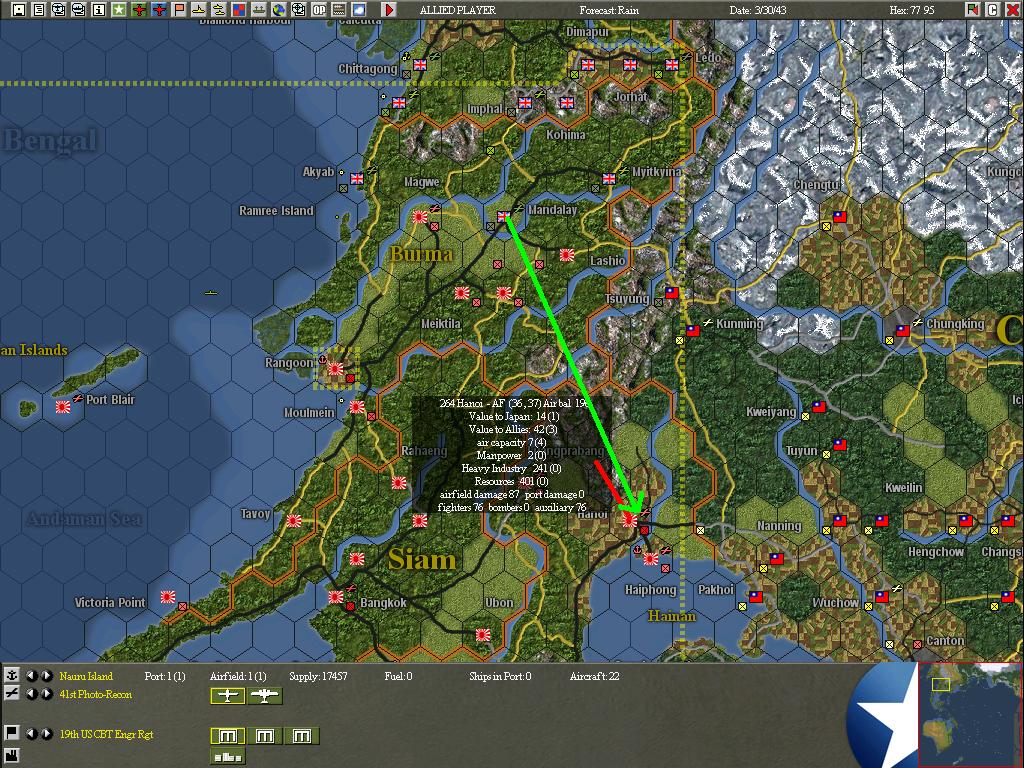Previous land unit arrow beside 19th US CBT
The image size is (1024, 768).
pyautogui.click(x=31, y=734)
